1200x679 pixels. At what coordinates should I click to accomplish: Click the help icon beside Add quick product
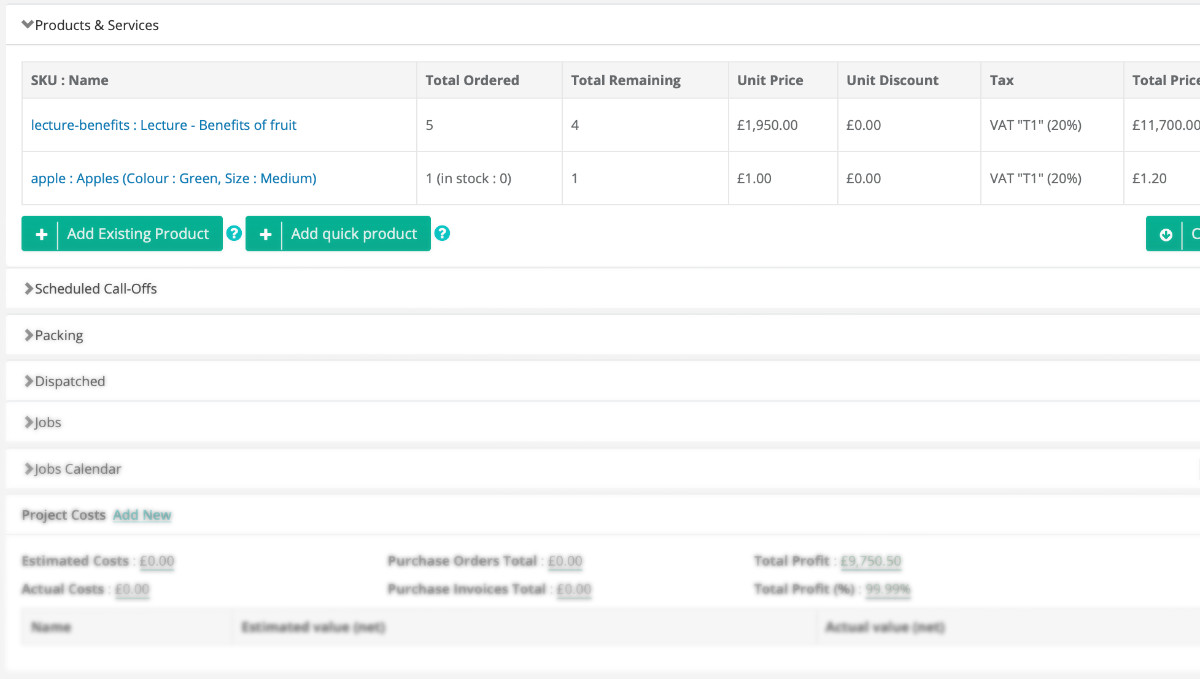[442, 234]
